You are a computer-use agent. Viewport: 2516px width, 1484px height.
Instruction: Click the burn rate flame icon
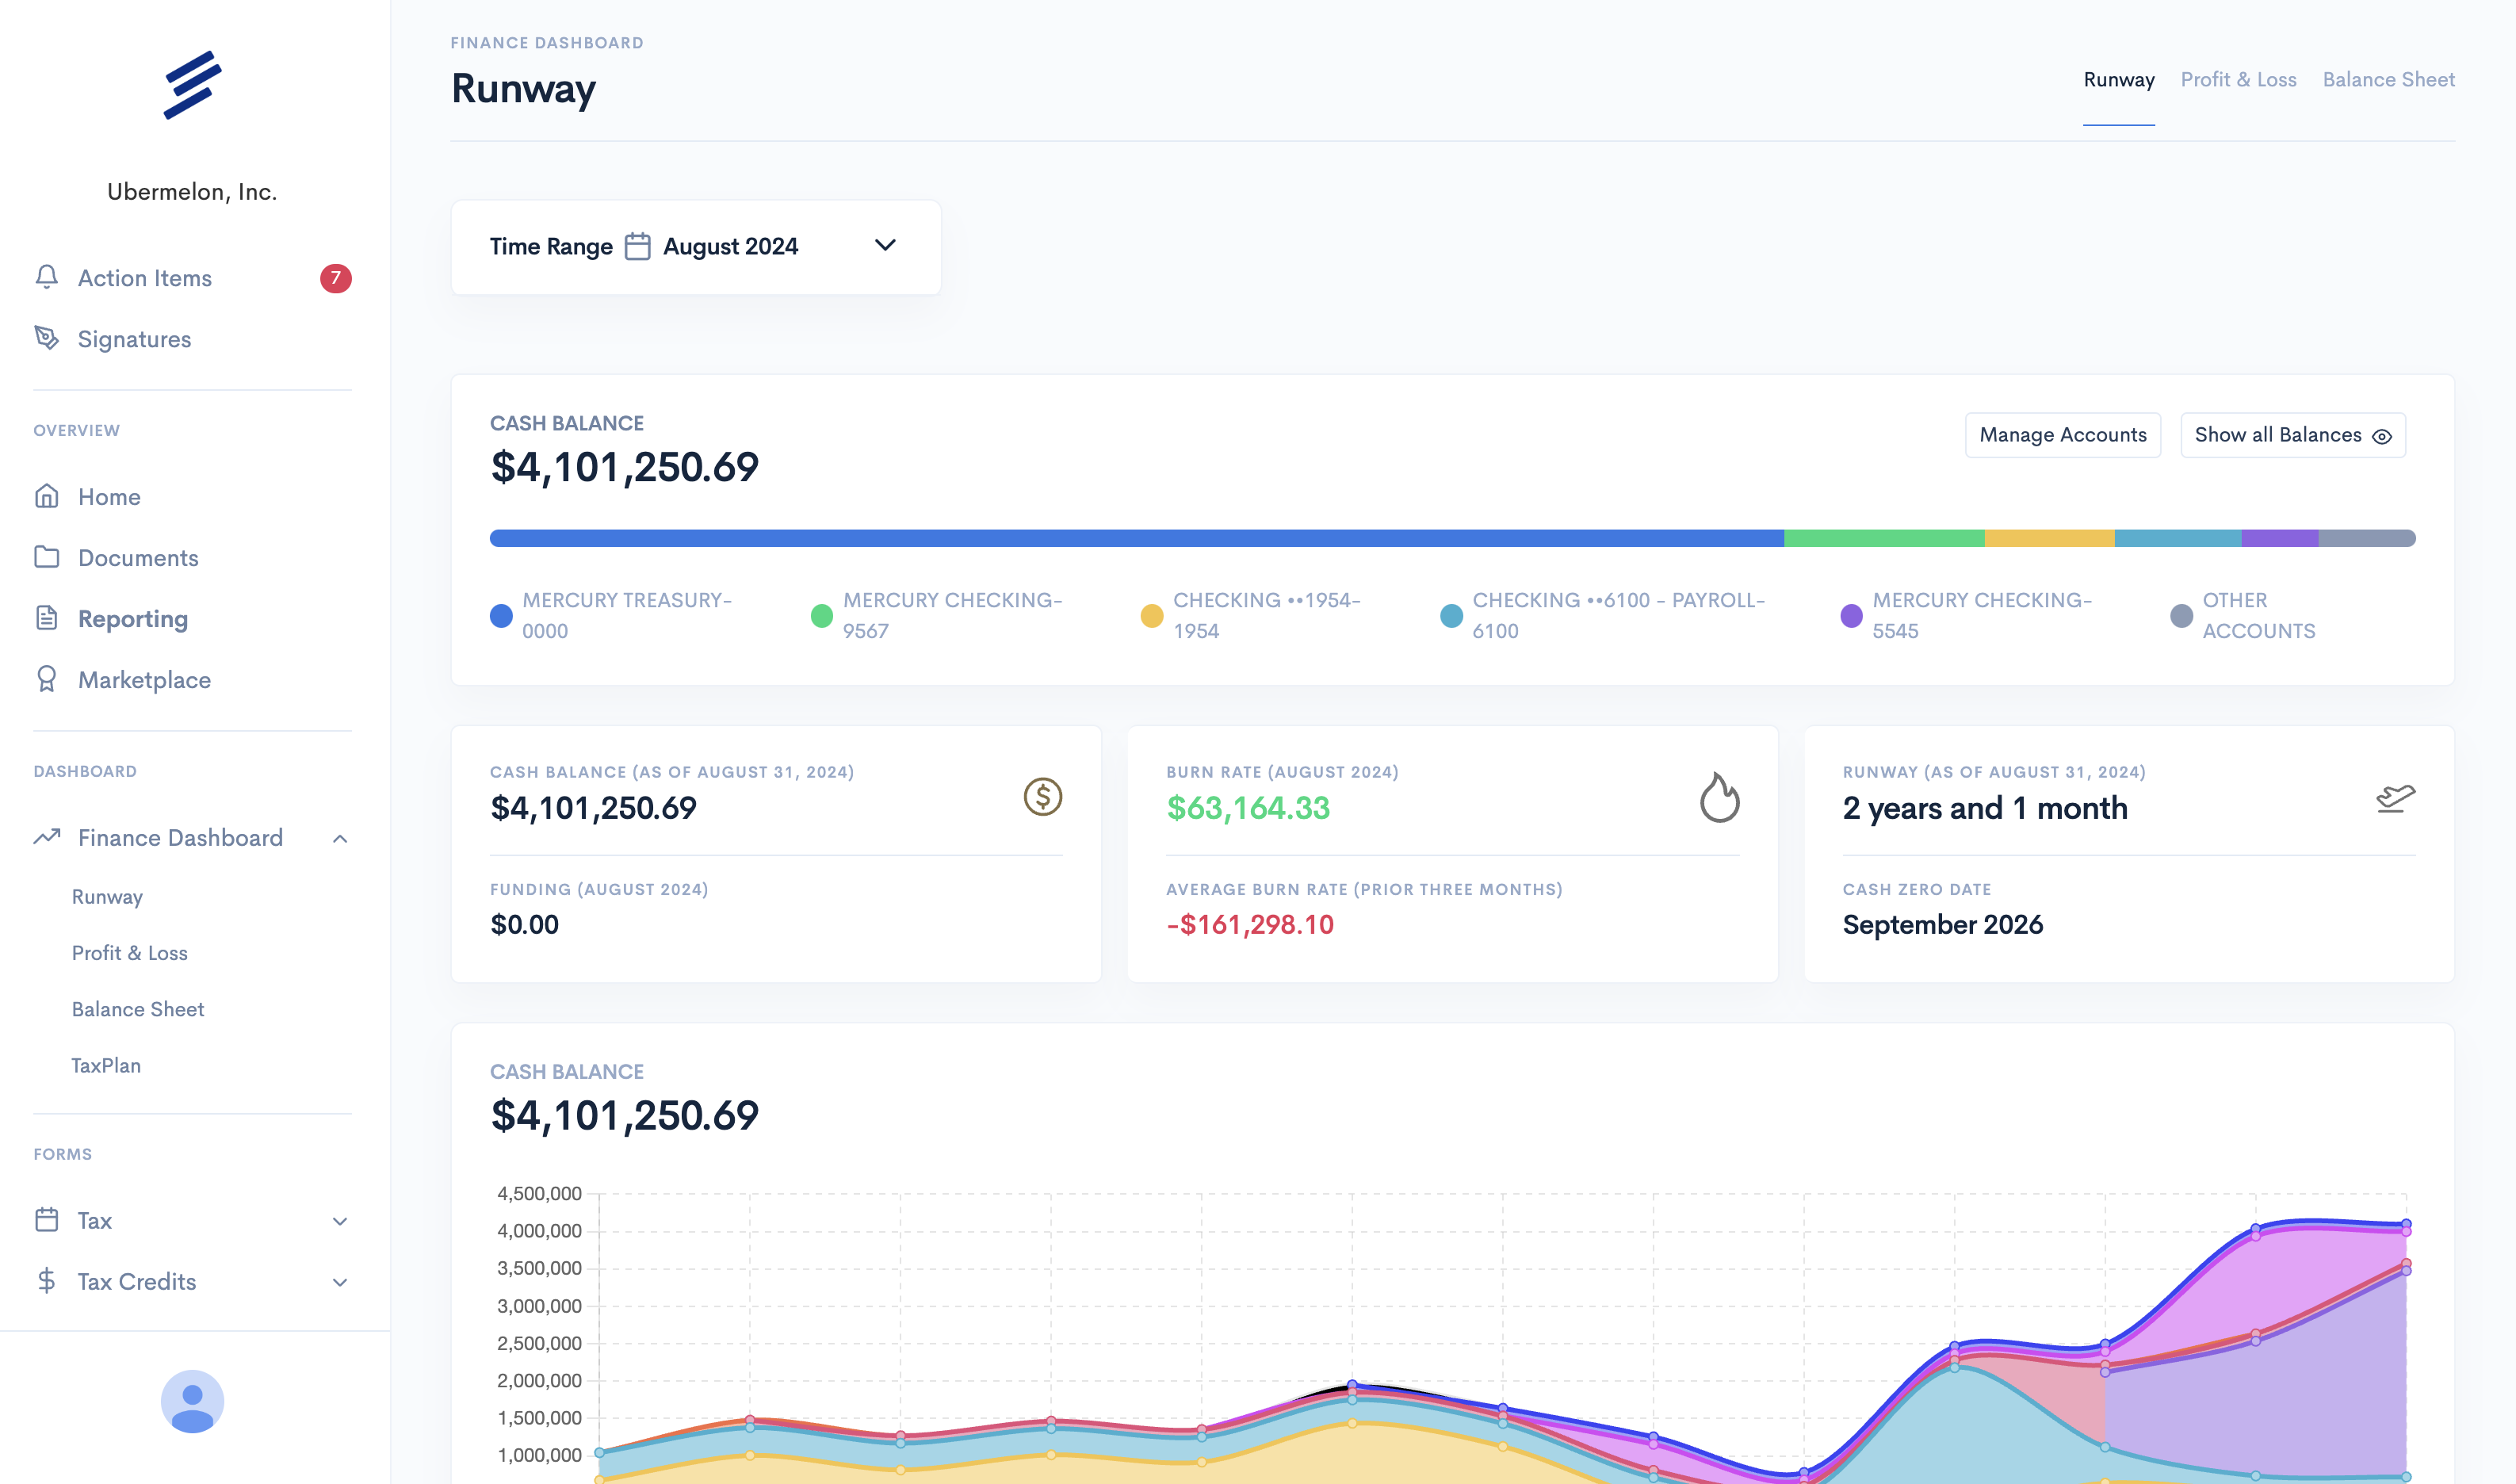click(1719, 797)
